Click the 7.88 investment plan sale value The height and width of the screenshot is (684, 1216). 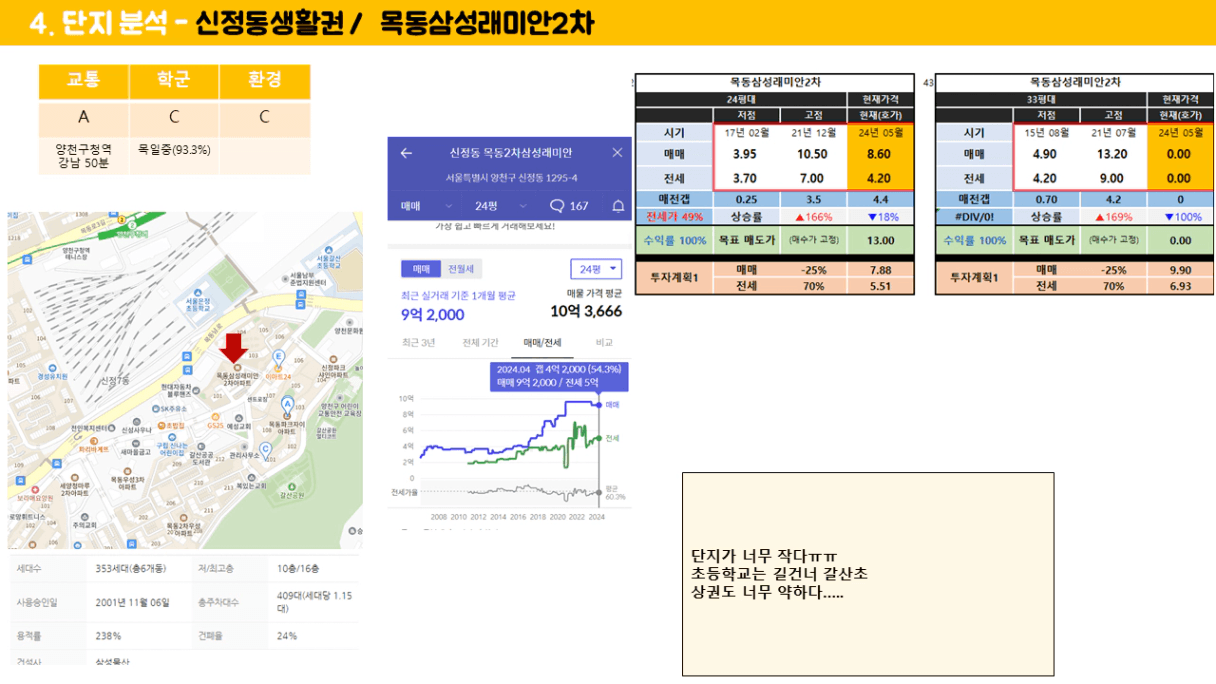(x=880, y=270)
